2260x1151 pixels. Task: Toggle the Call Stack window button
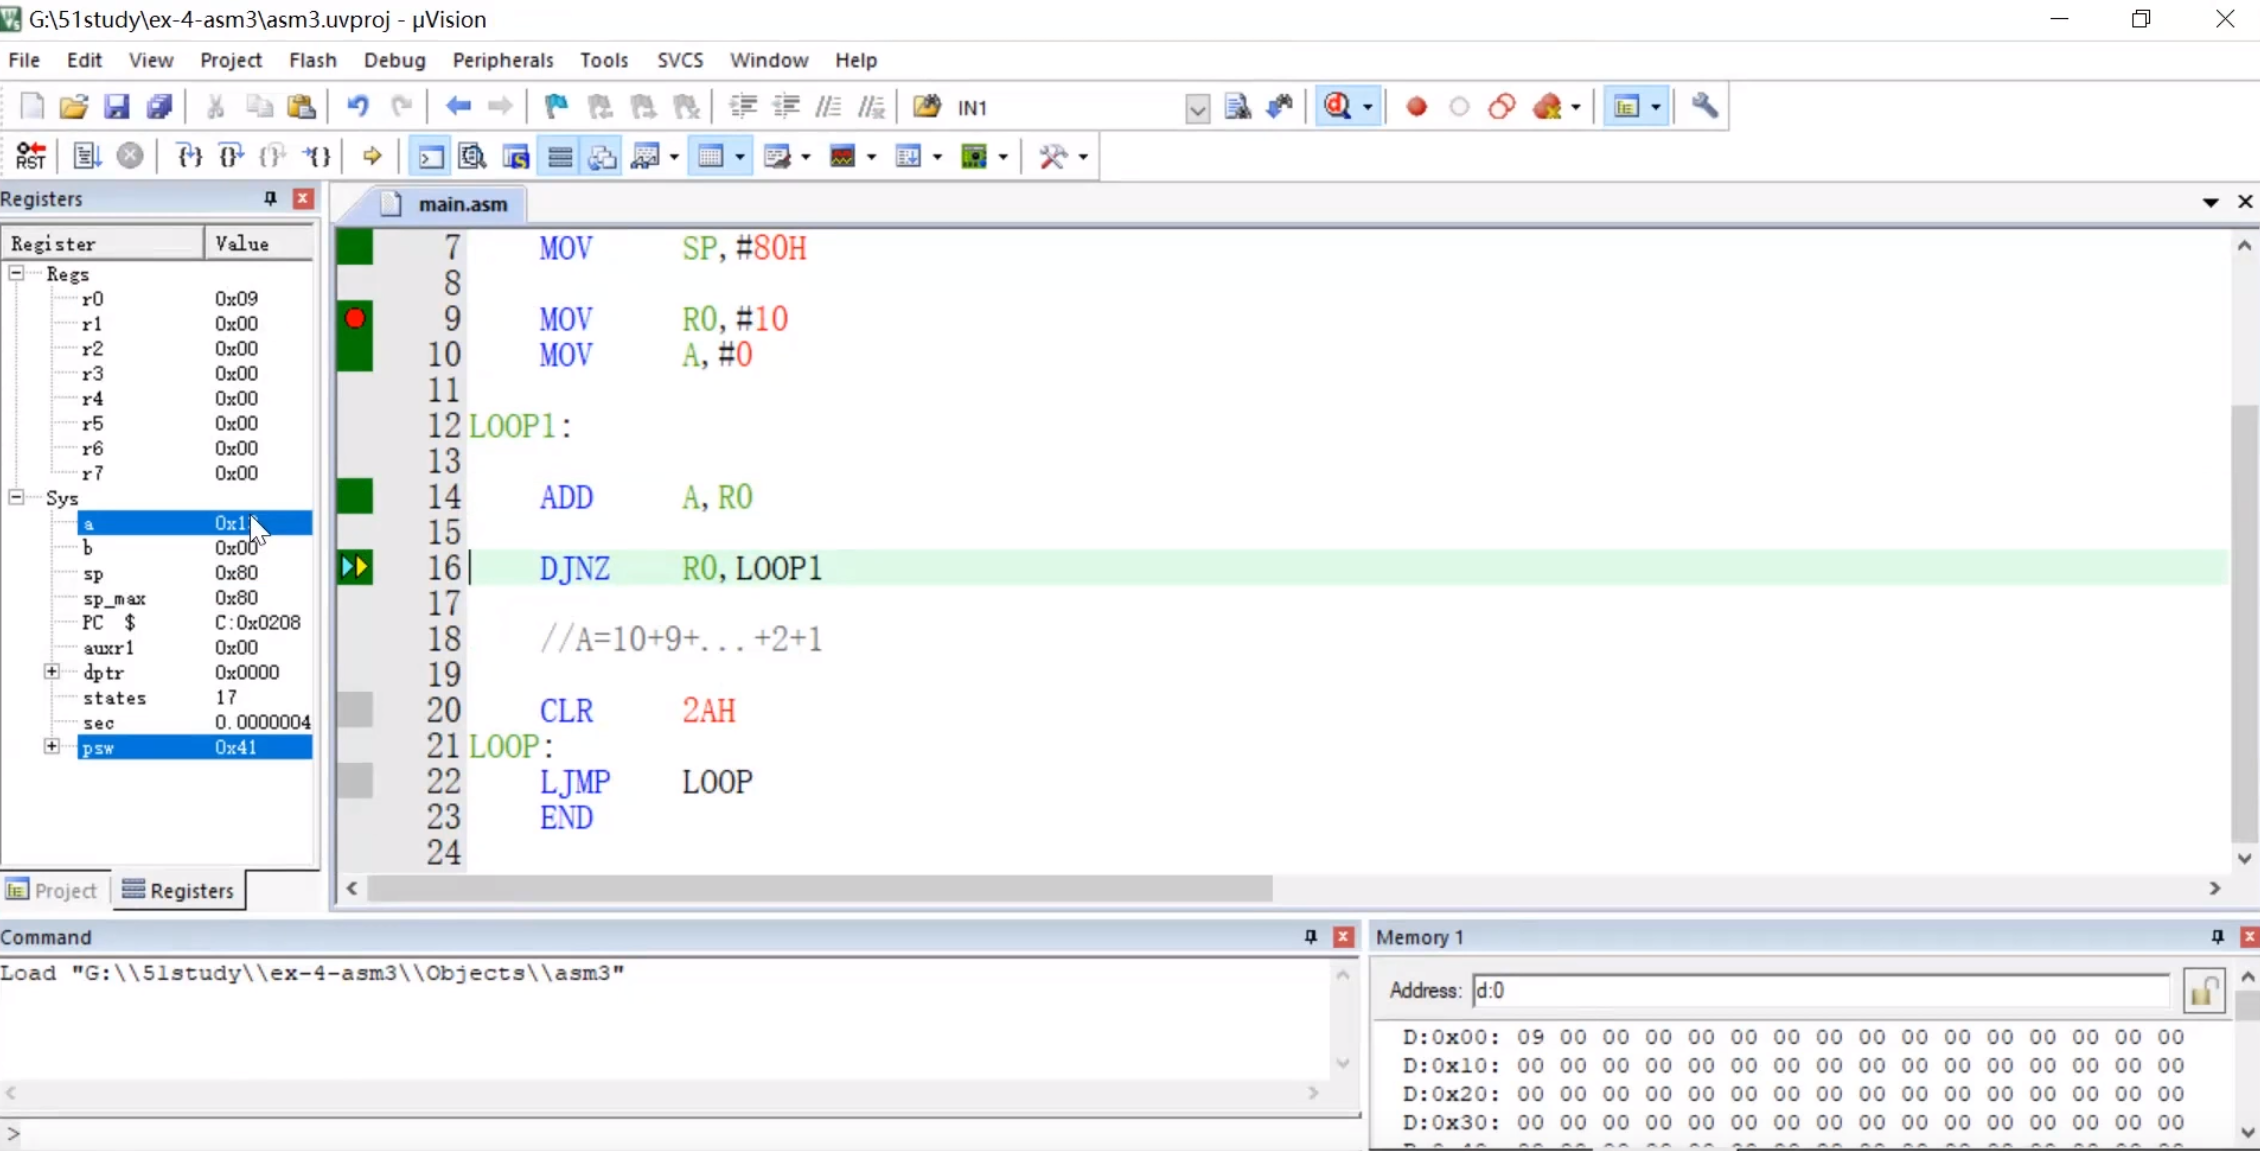point(602,156)
